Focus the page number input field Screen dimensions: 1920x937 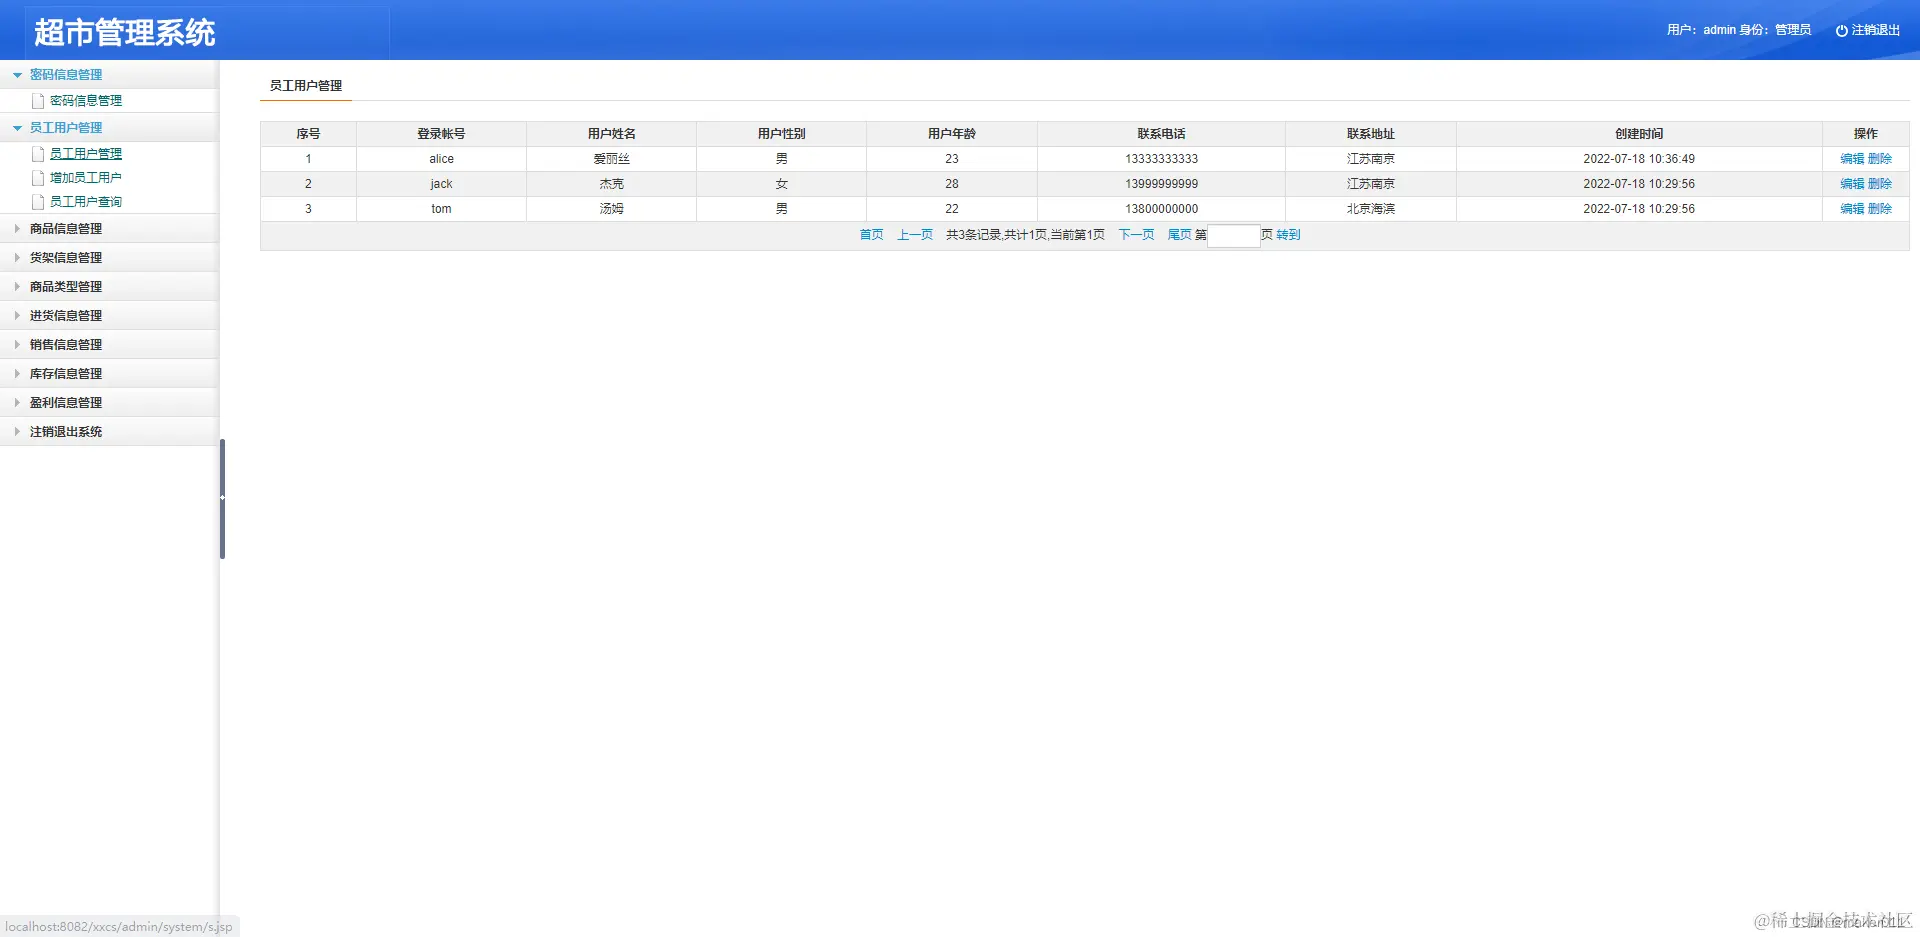tap(1234, 236)
